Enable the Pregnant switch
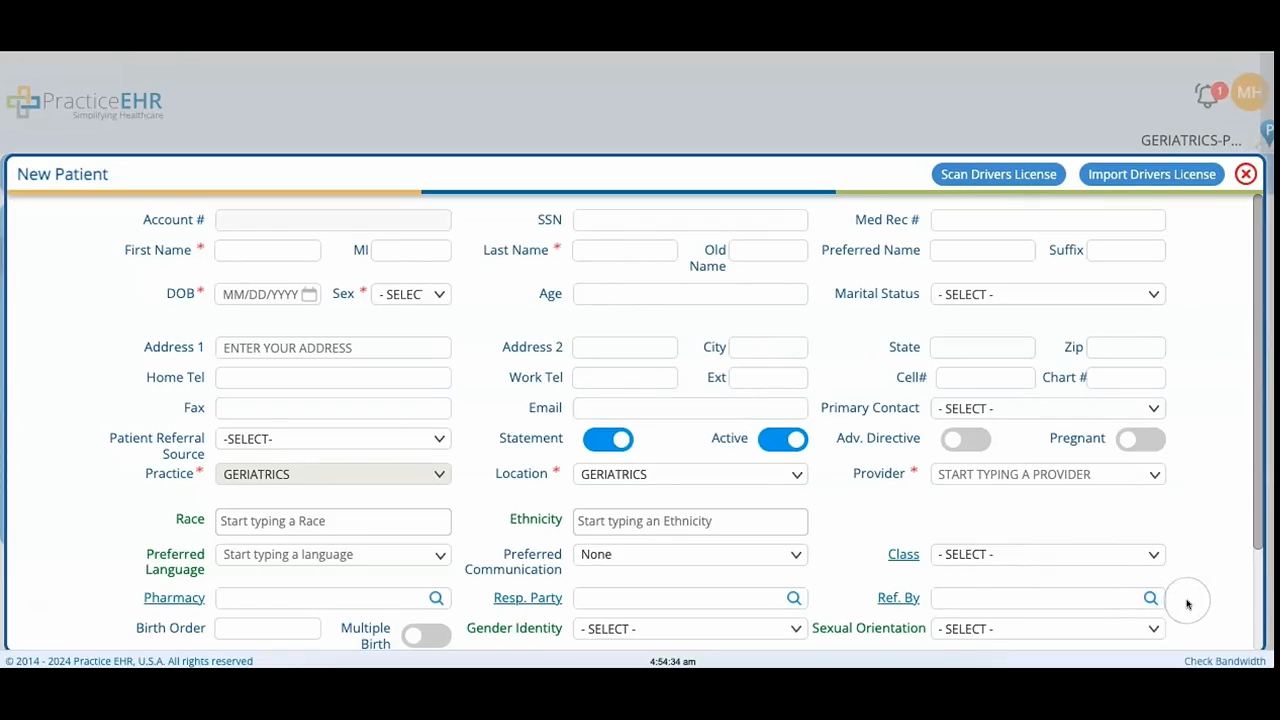This screenshot has width=1280, height=720. [x=1141, y=439]
